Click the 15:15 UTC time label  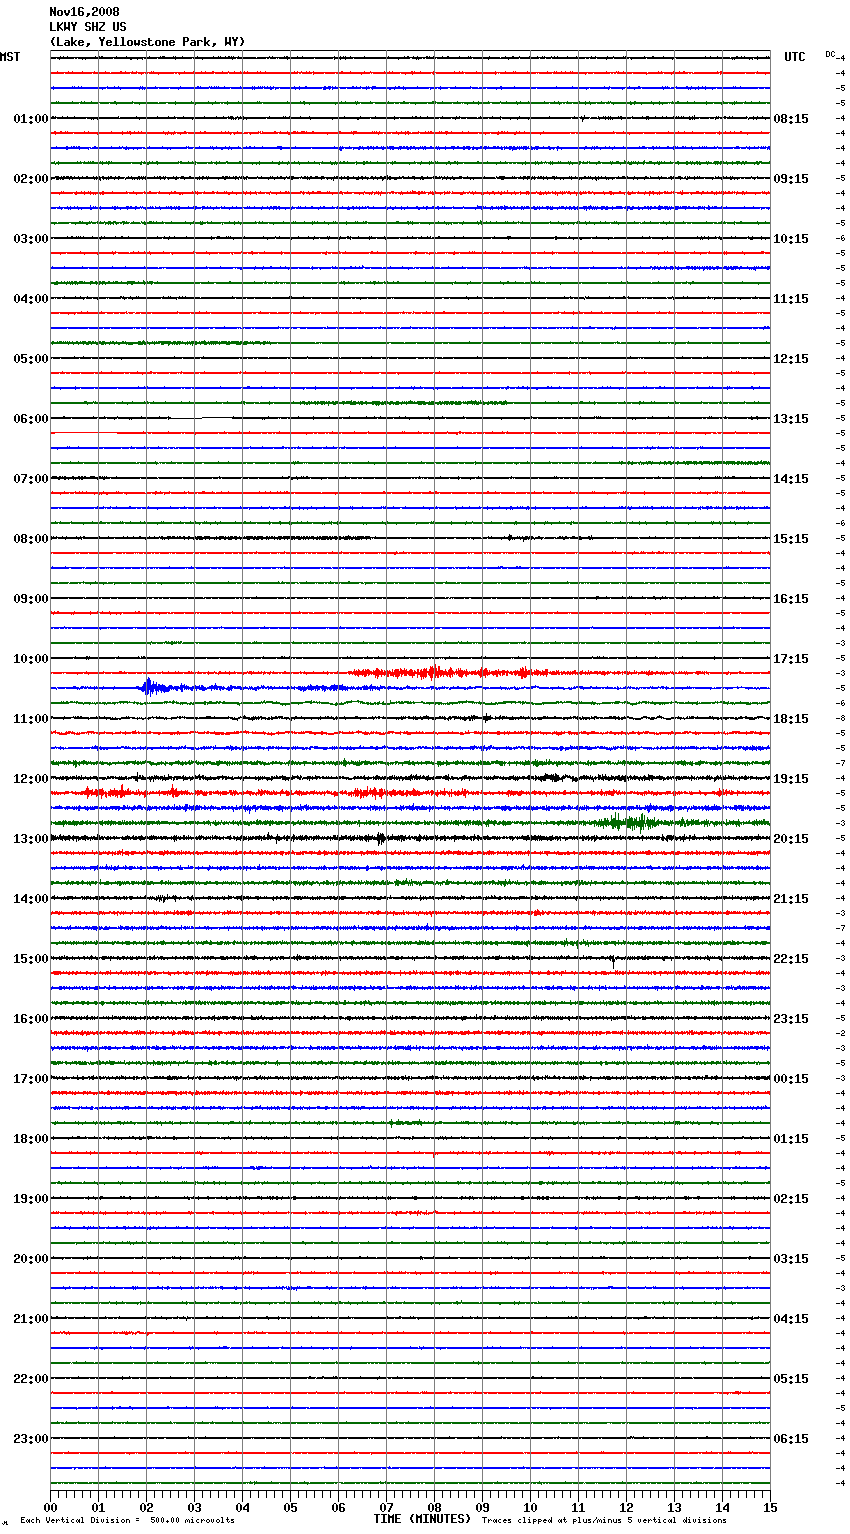point(791,539)
